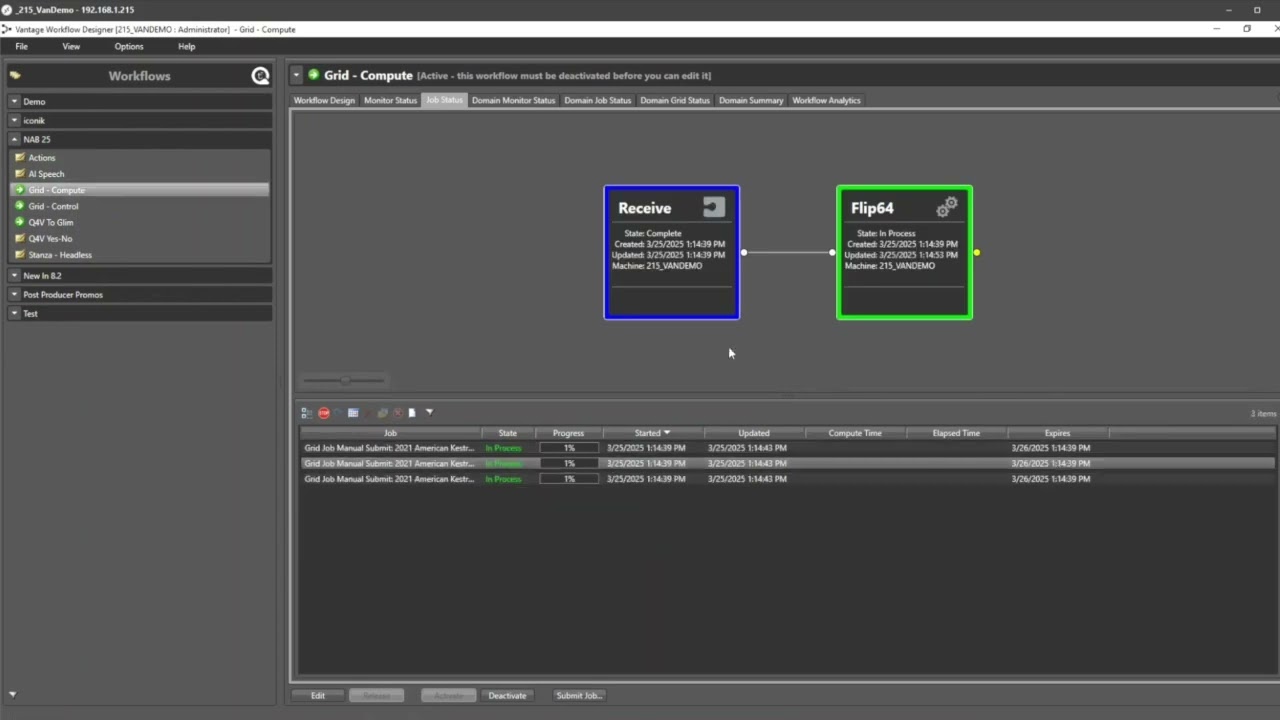The width and height of the screenshot is (1280, 720).
Task: Click the blank document icon in job toolbar
Action: click(x=412, y=413)
